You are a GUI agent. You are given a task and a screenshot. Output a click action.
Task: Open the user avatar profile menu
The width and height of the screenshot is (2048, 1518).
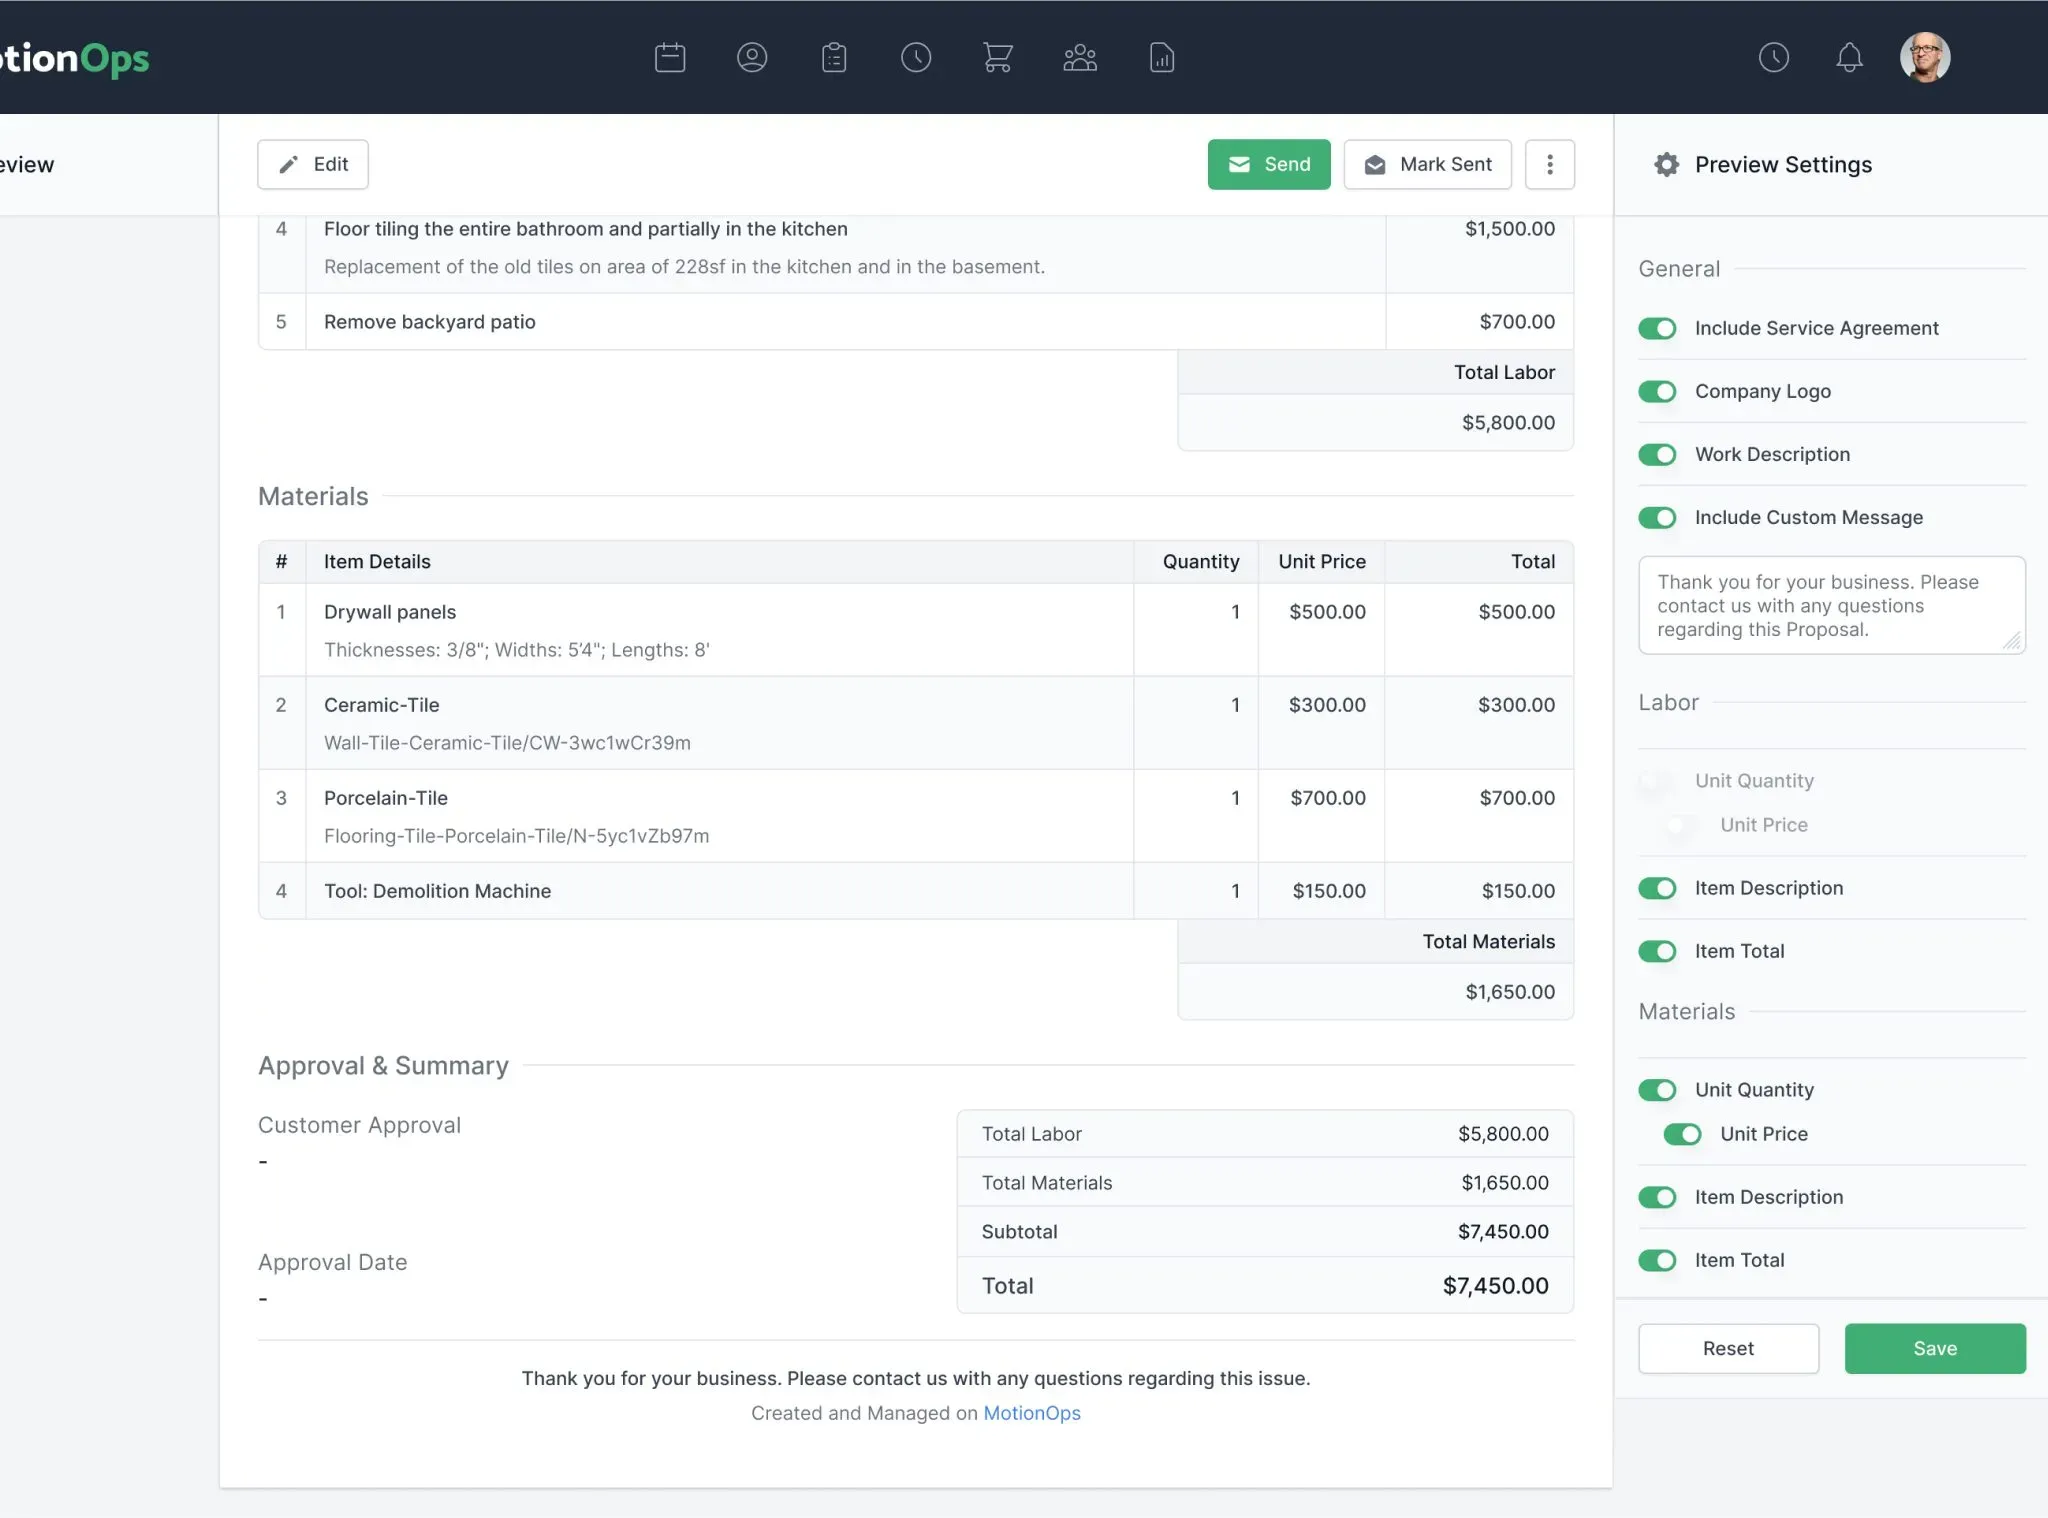point(1925,57)
